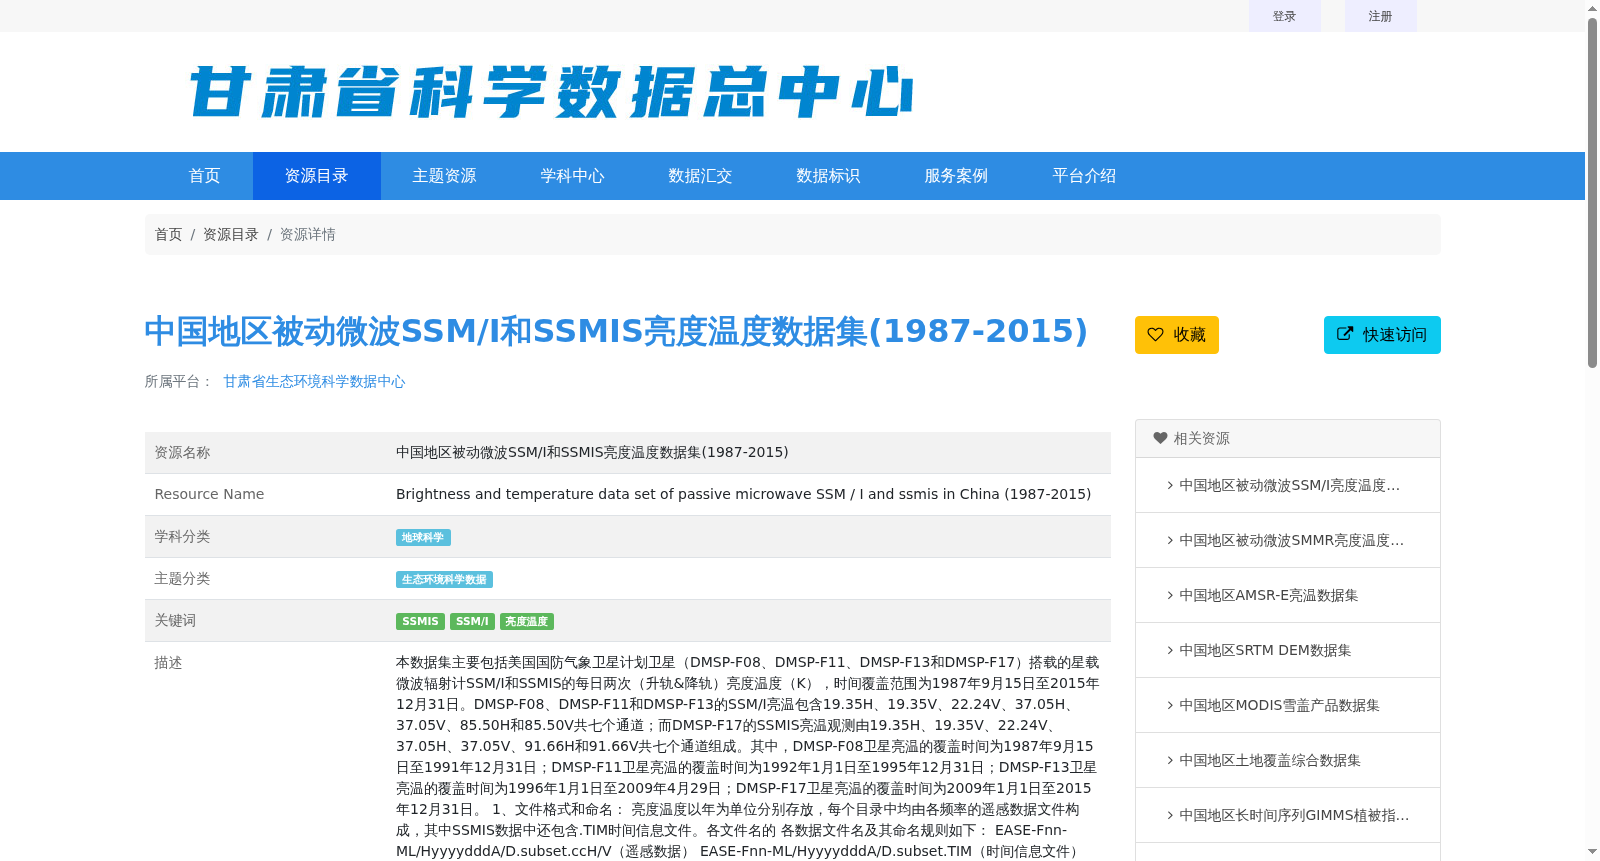
Task: Click the scrollbar up arrow
Action: [1592, 8]
